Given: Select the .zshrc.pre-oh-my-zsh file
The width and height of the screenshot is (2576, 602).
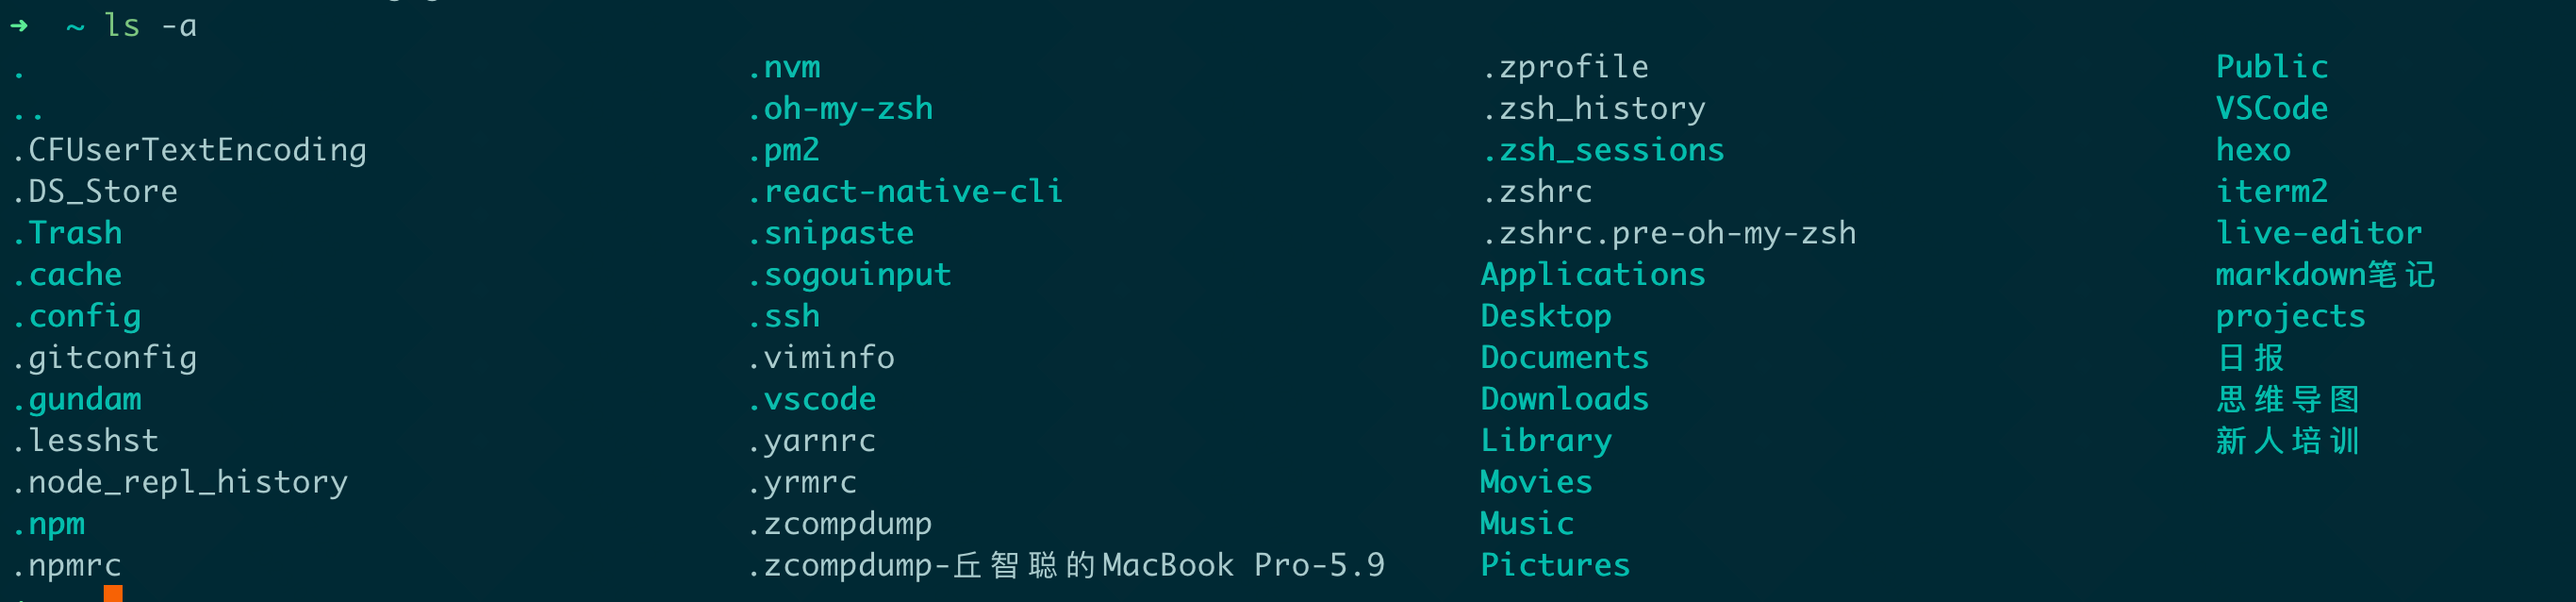Looking at the screenshot, I should (x=1668, y=233).
